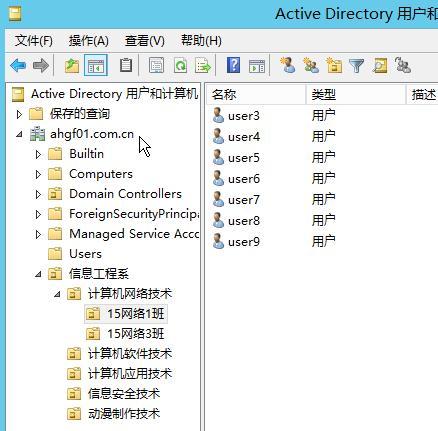Collapse the 信息工程系 organizational unit
The image size is (438, 431).
coord(39,274)
